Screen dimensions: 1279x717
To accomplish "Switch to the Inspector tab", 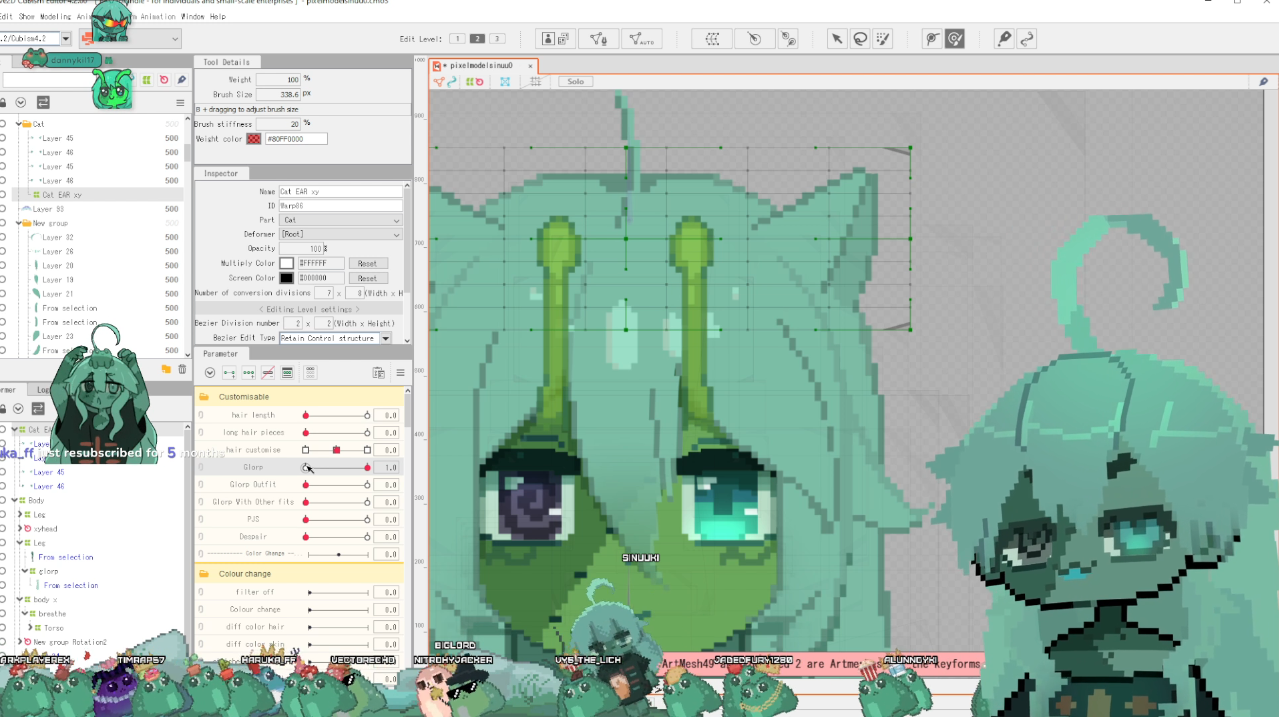I will click(221, 173).
